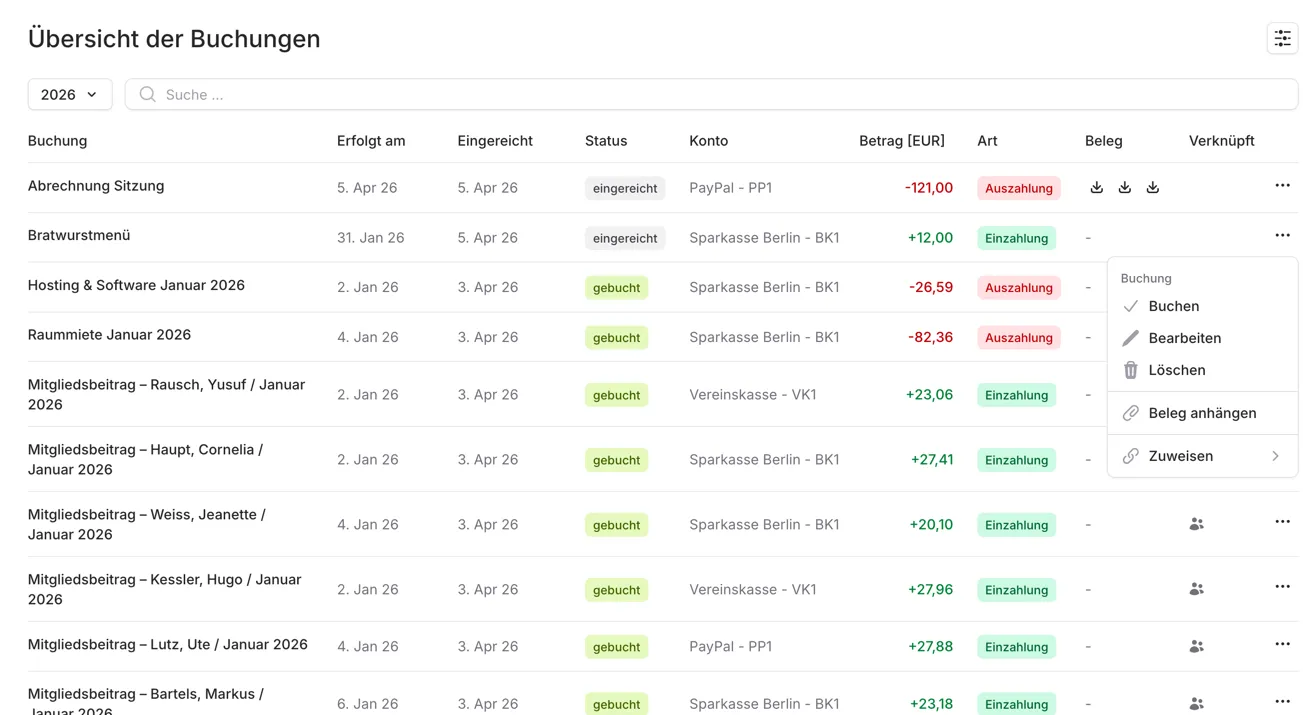Choose Bearbeiten from the context menu
Screen dimensions: 1303x715
tap(1184, 338)
